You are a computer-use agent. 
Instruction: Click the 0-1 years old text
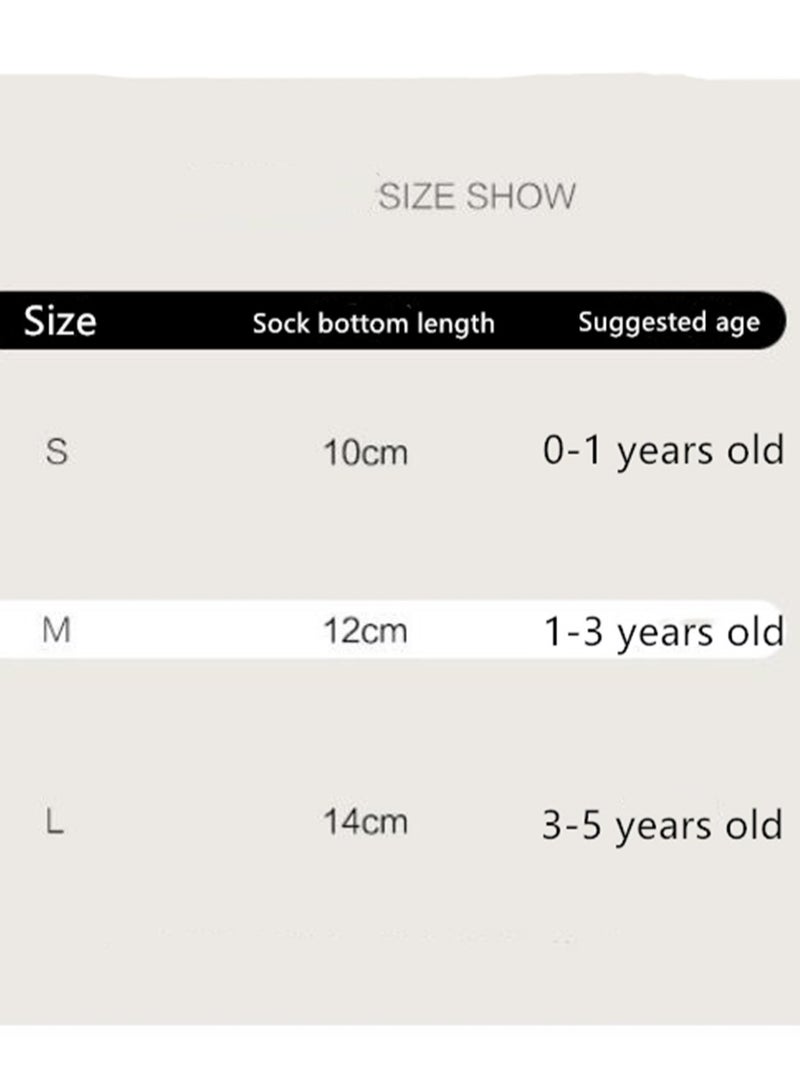(x=663, y=450)
